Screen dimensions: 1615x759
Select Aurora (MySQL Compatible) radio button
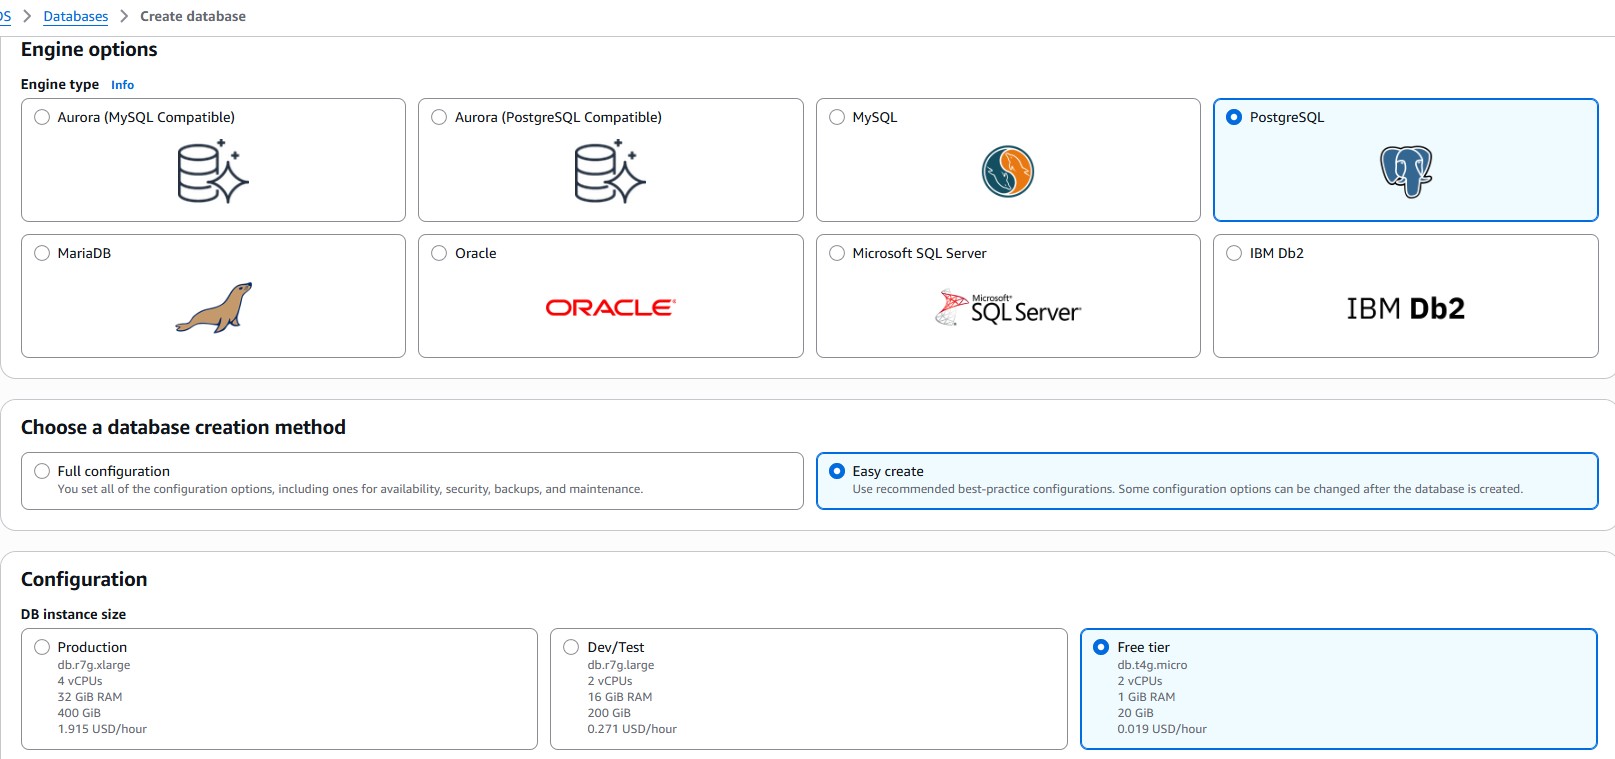click(x=42, y=117)
